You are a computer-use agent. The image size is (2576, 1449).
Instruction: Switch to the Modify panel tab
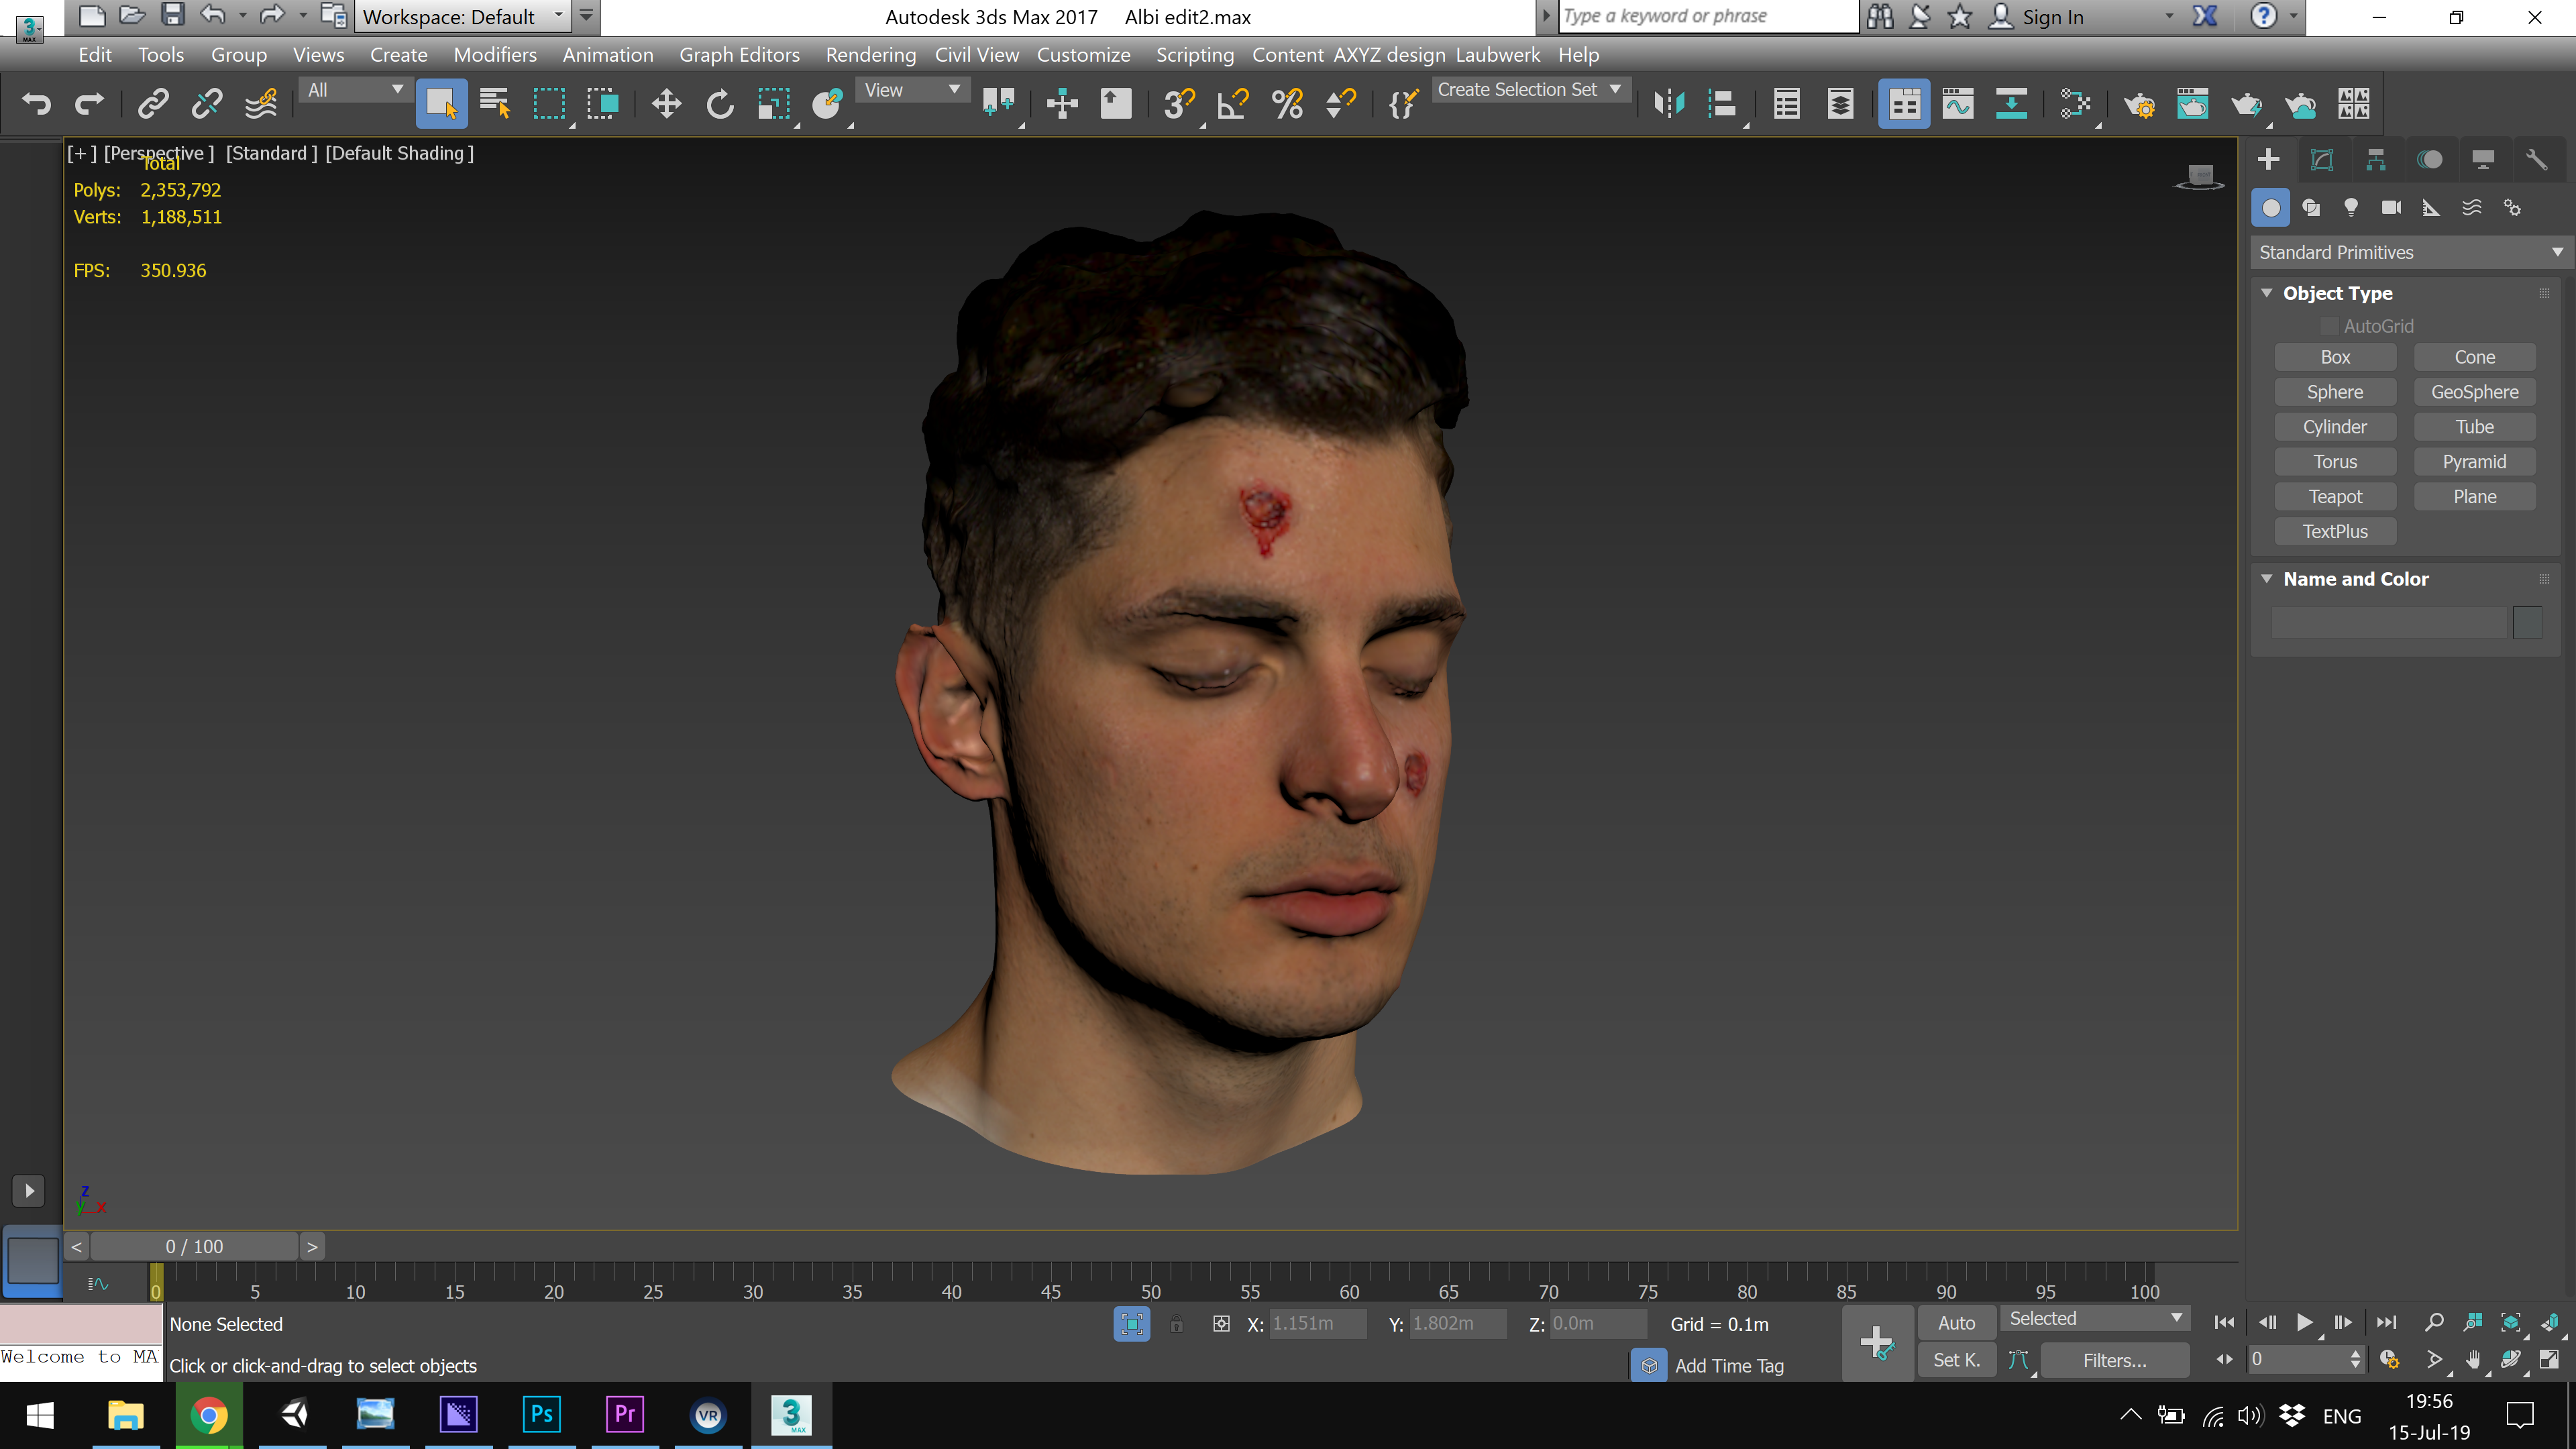pos(2322,160)
